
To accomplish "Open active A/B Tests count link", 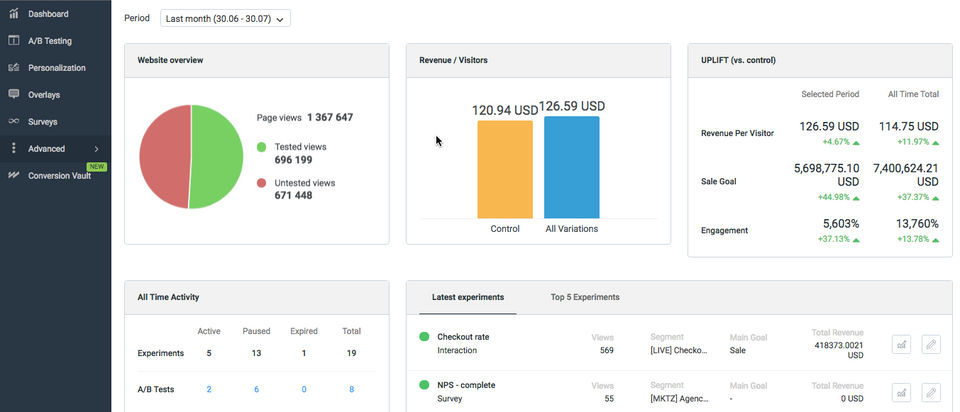I will (209, 389).
